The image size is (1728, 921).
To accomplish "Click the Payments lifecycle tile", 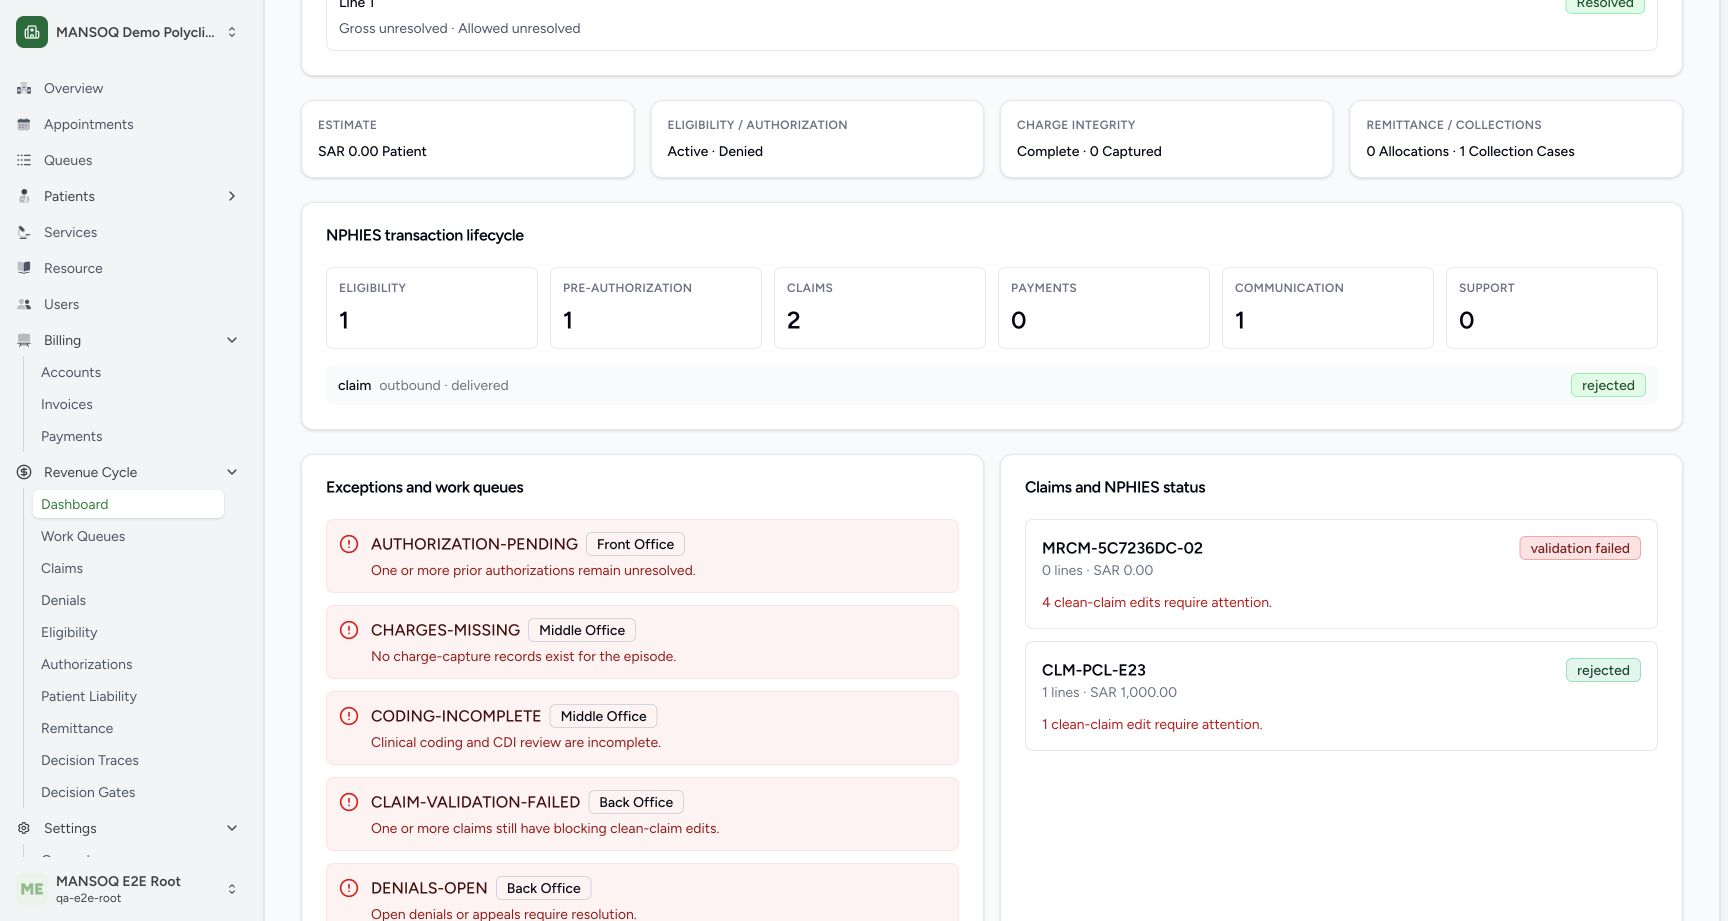I will point(1104,308).
